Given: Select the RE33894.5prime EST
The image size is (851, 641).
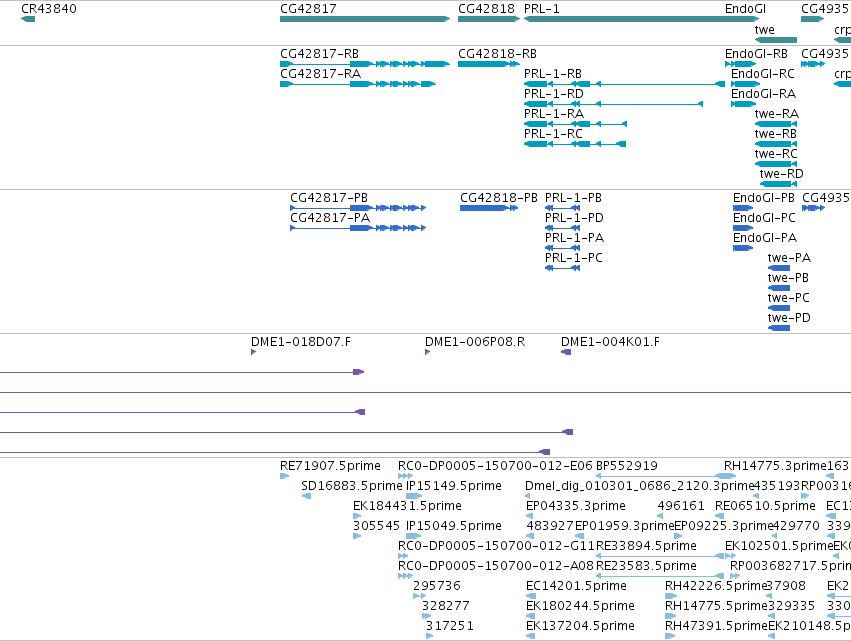Looking at the screenshot, I should 661,556.
